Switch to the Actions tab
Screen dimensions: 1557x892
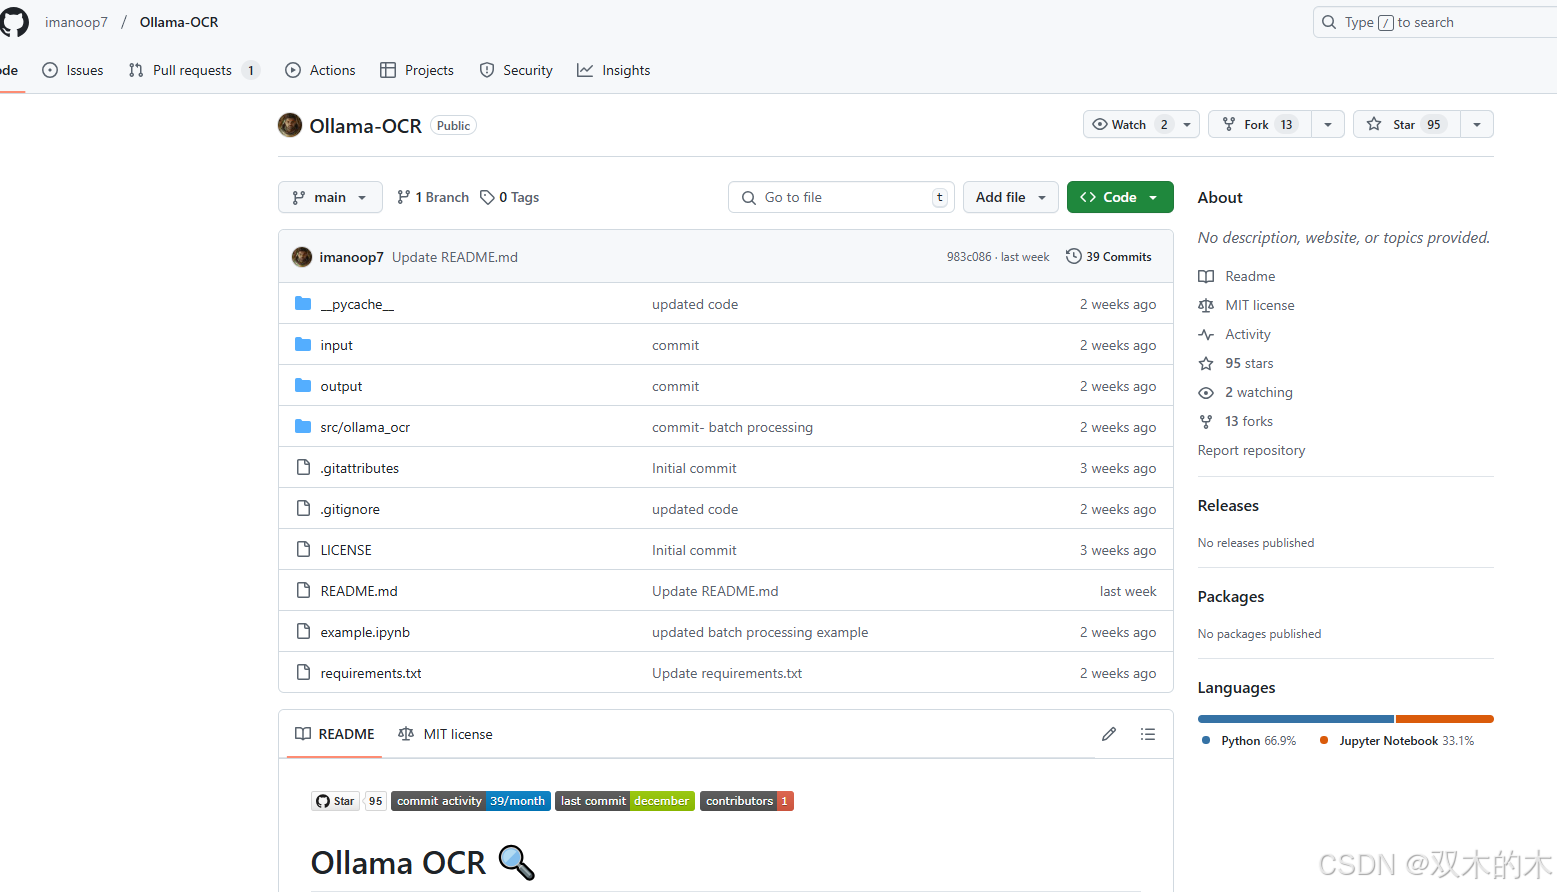click(320, 70)
